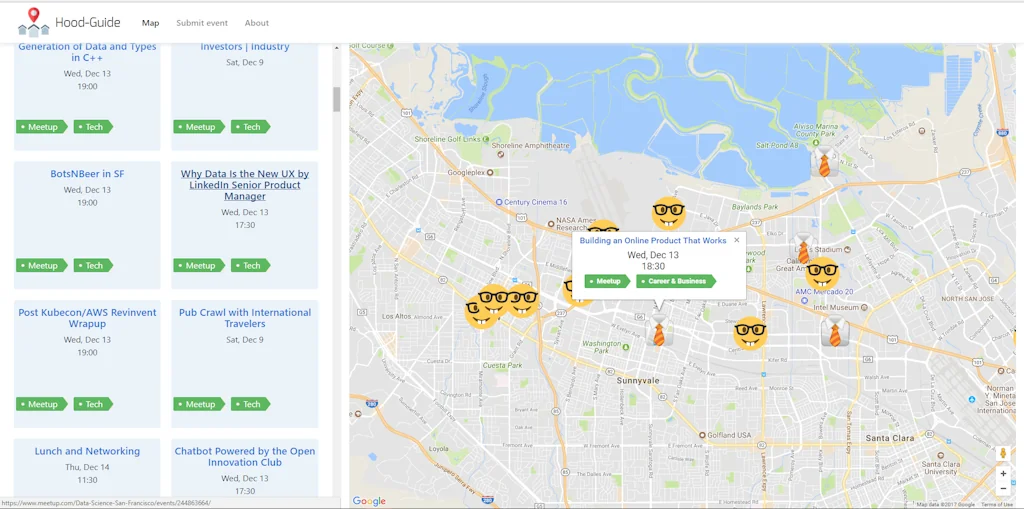The width and height of the screenshot is (1024, 509).
Task: Select the middle of three clustered nerd-face markers
Action: (x=494, y=300)
